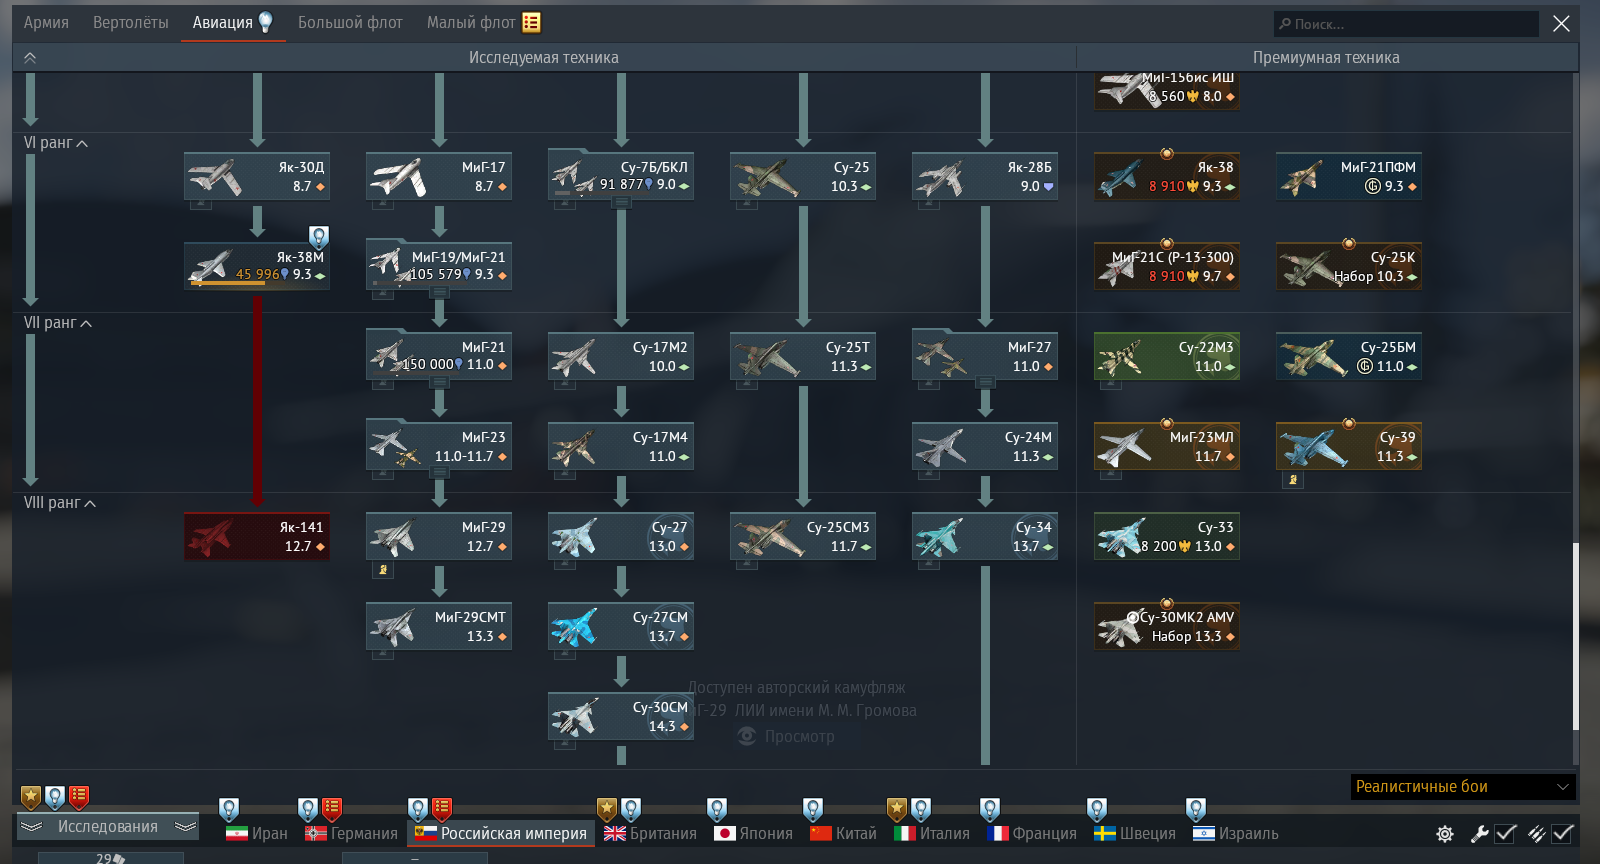Toggle the checkbox next to the wrench icon
This screenshot has width=1600, height=864.
click(x=1505, y=833)
